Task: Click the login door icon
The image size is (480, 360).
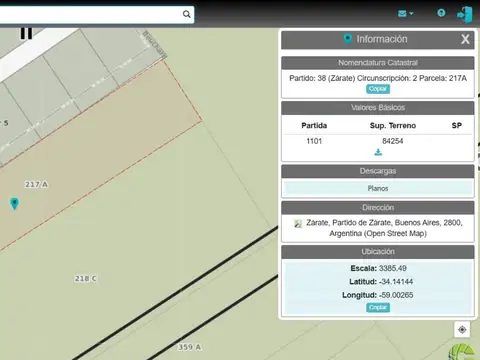Action: coord(465,15)
